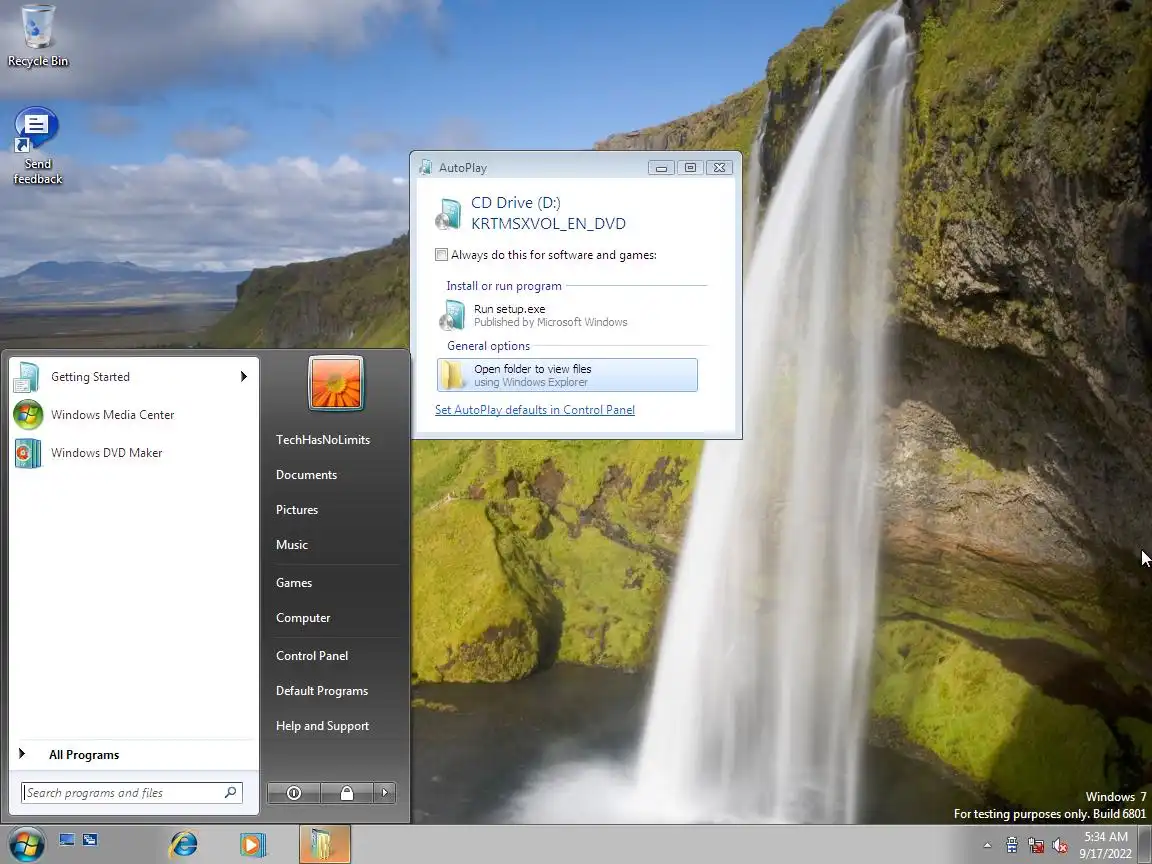Screen dimensions: 1152x864
Task: Click the taskbar clock showing 5:34 AM
Action: [x=1106, y=845]
